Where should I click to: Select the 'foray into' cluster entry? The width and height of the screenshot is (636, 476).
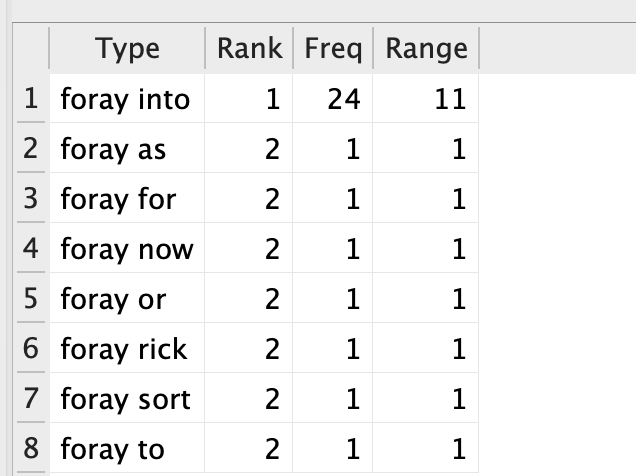point(125,99)
